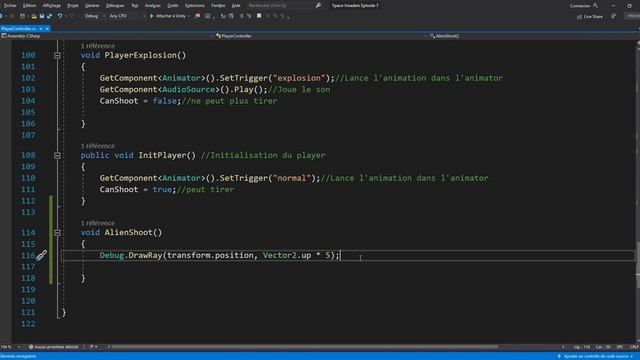This screenshot has width=640, height=360.
Task: Click line number 108 in the margin
Action: (x=28, y=155)
